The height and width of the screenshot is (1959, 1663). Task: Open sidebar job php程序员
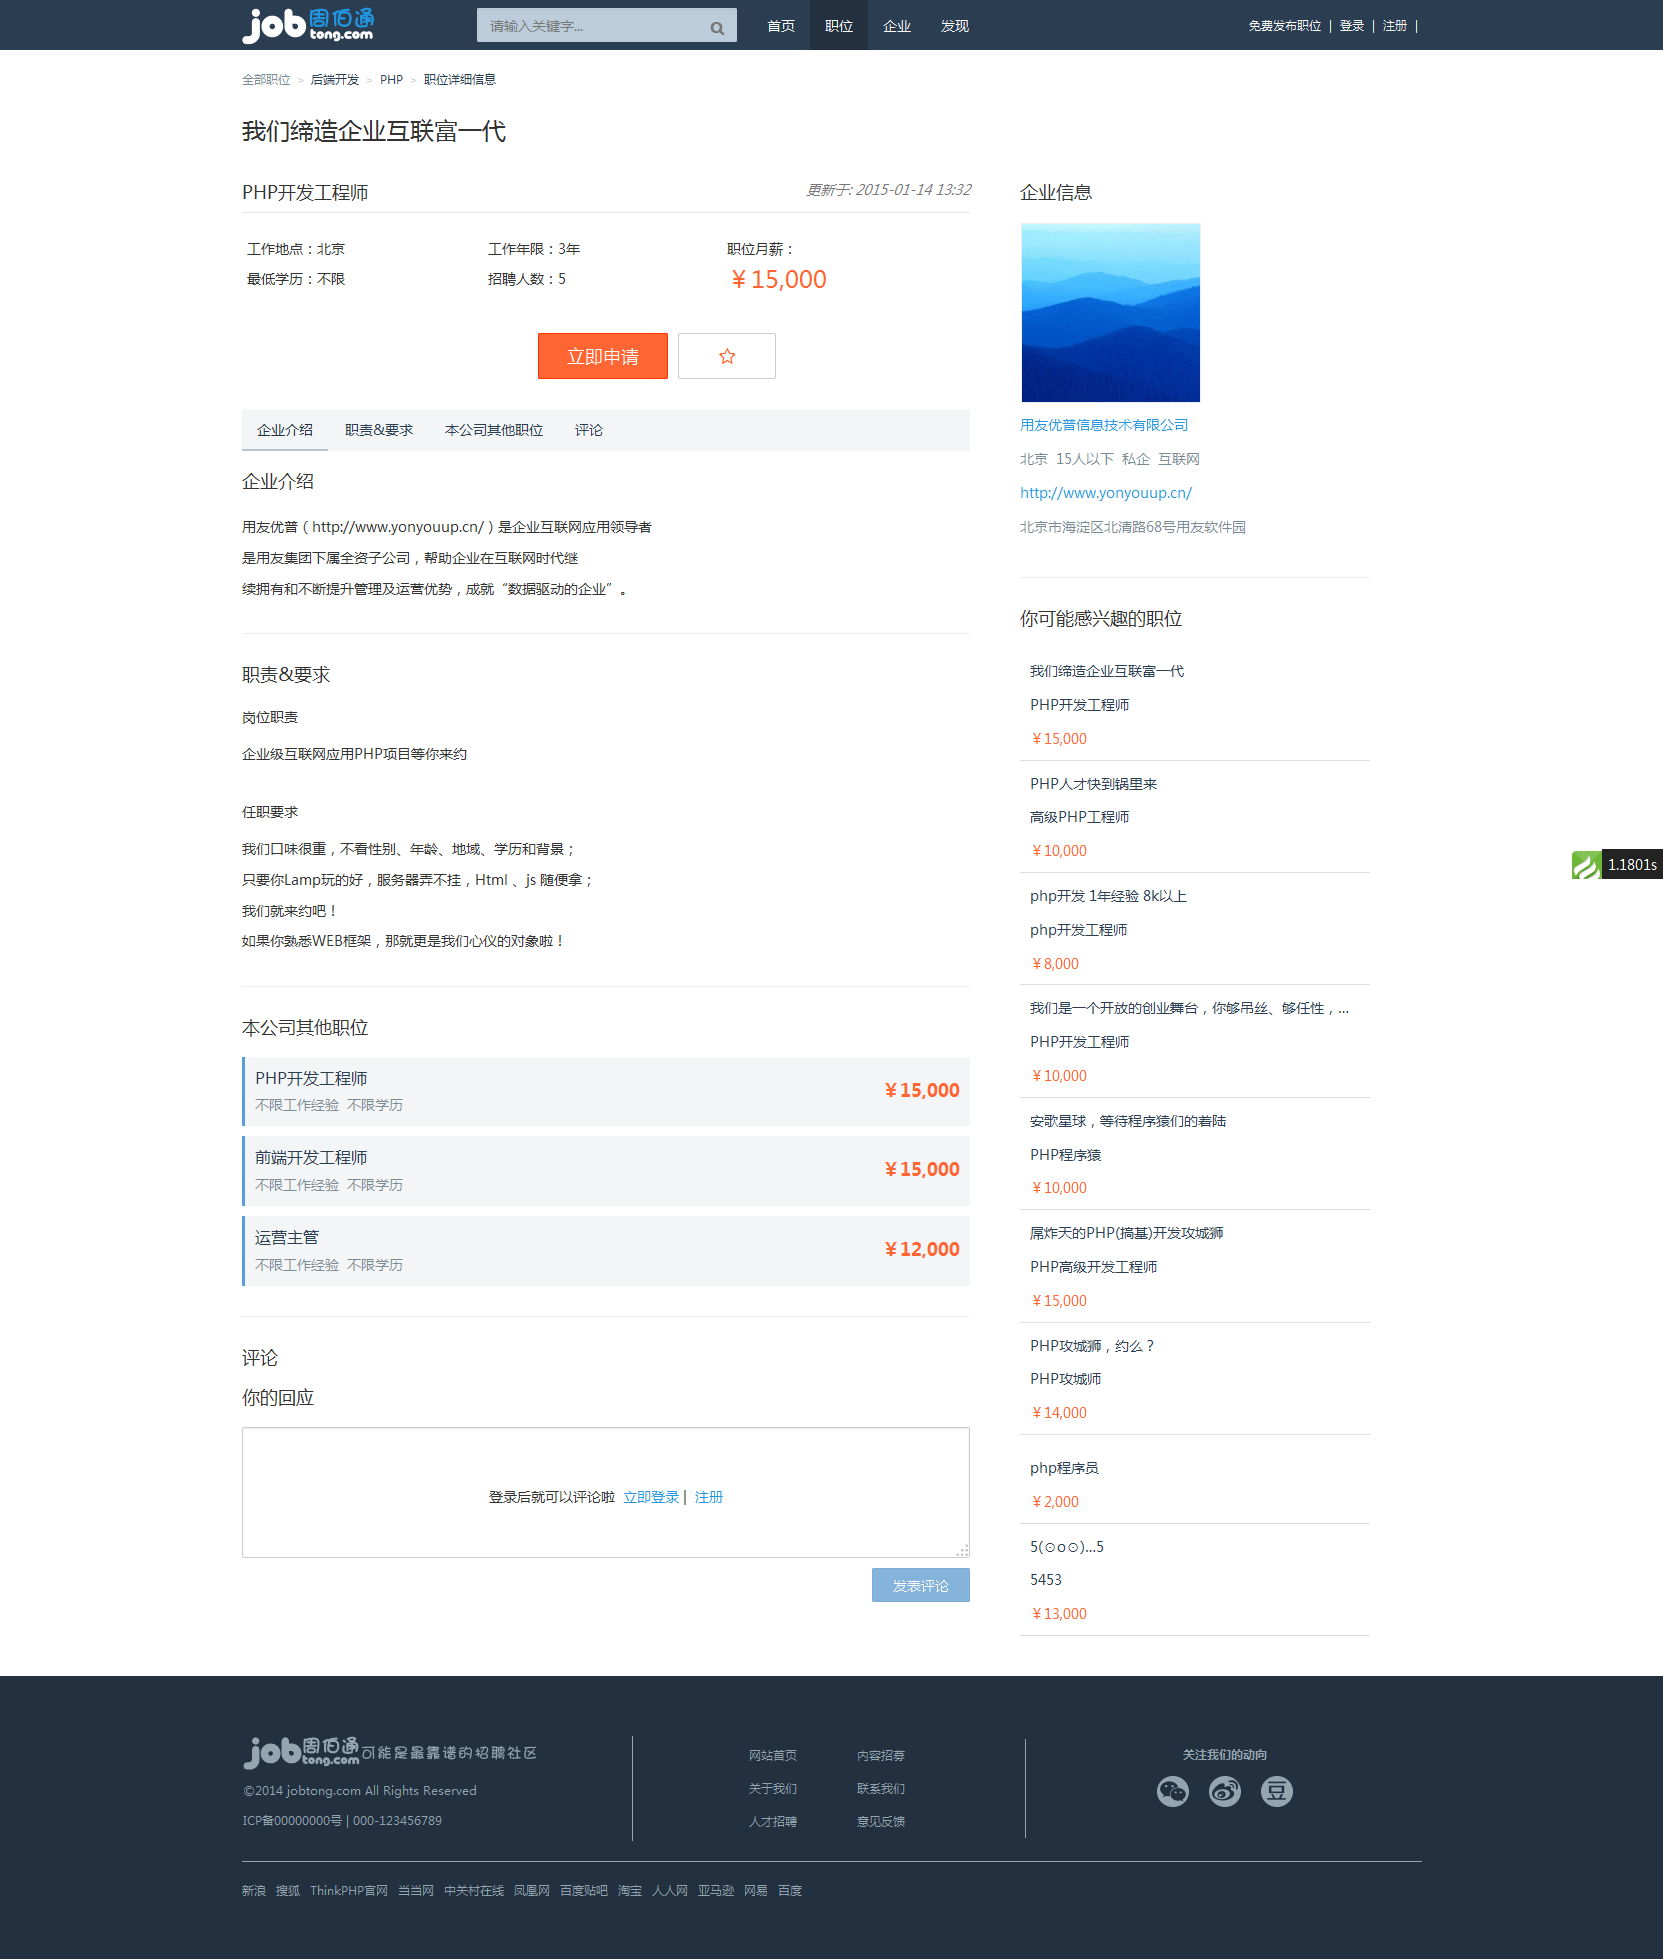pos(1064,1468)
